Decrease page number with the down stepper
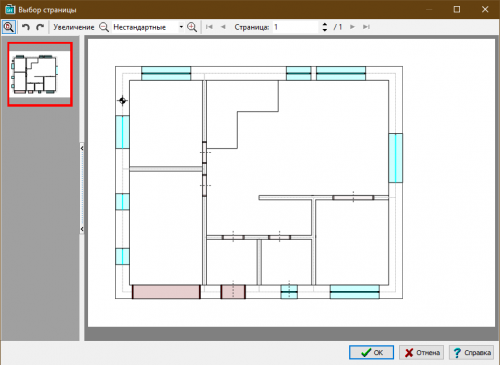Image resolution: width=500 pixels, height=365 pixels. coord(325,30)
